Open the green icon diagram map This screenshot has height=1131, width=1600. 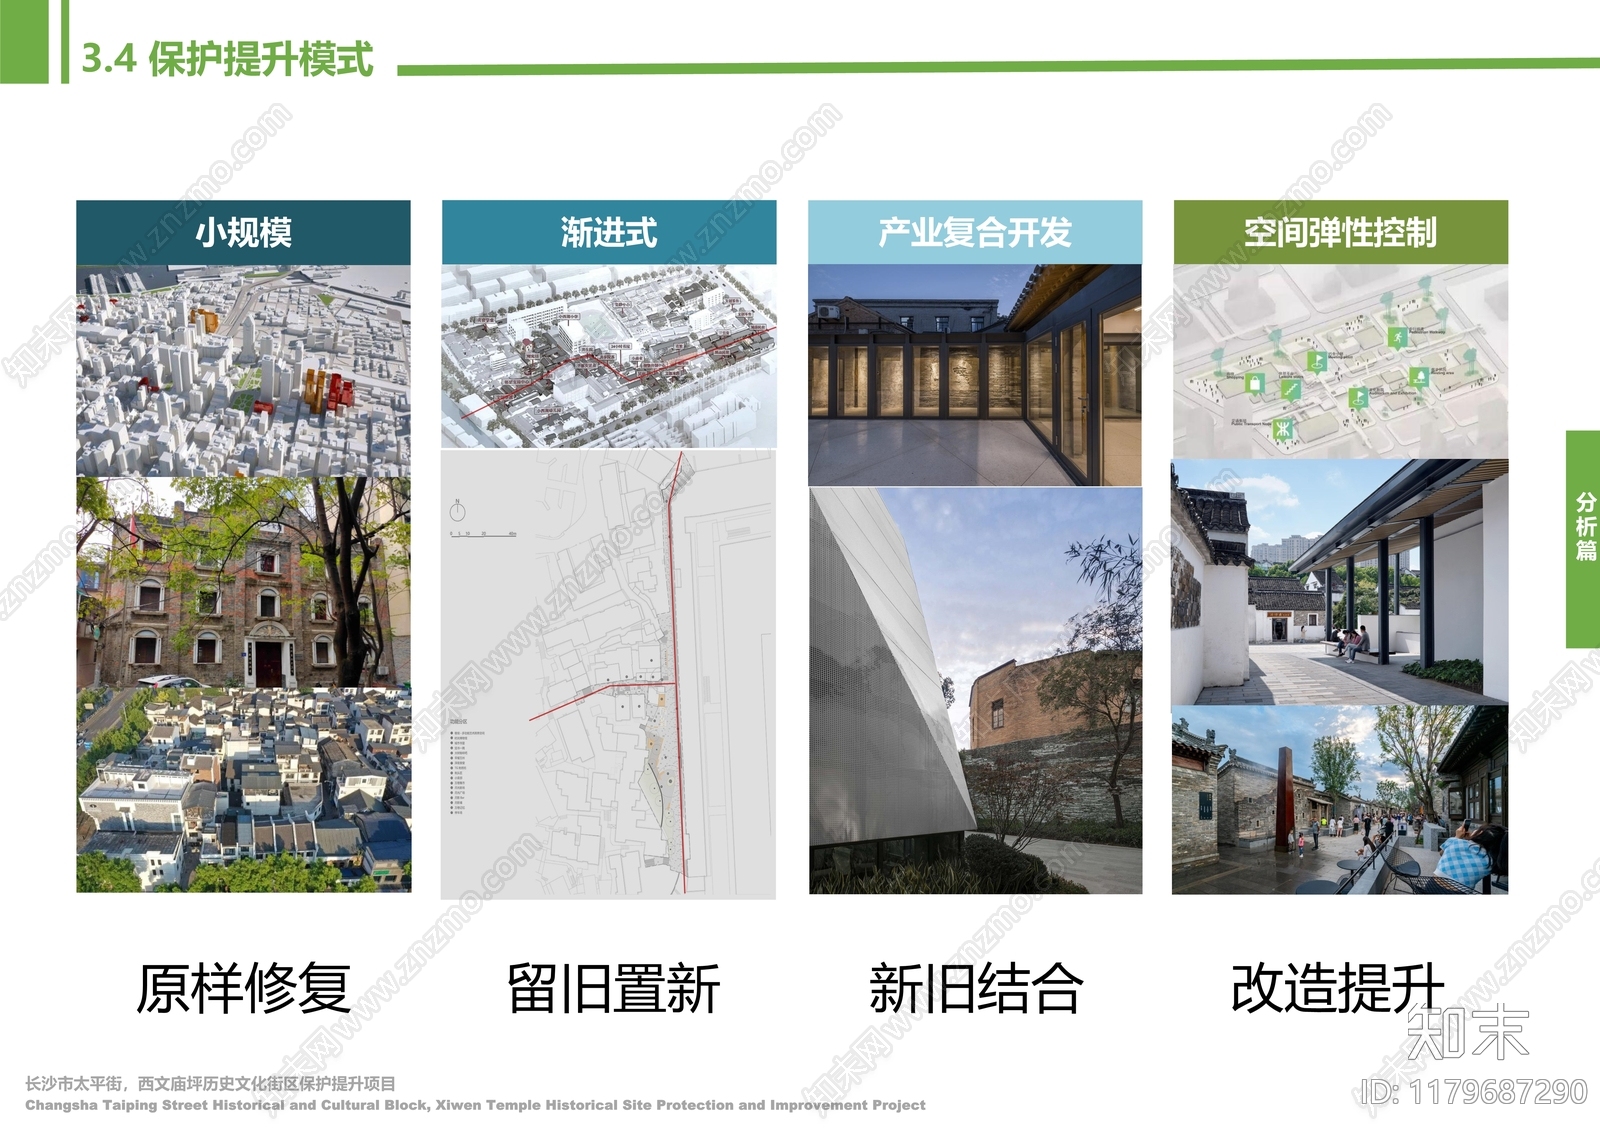[1340, 361]
